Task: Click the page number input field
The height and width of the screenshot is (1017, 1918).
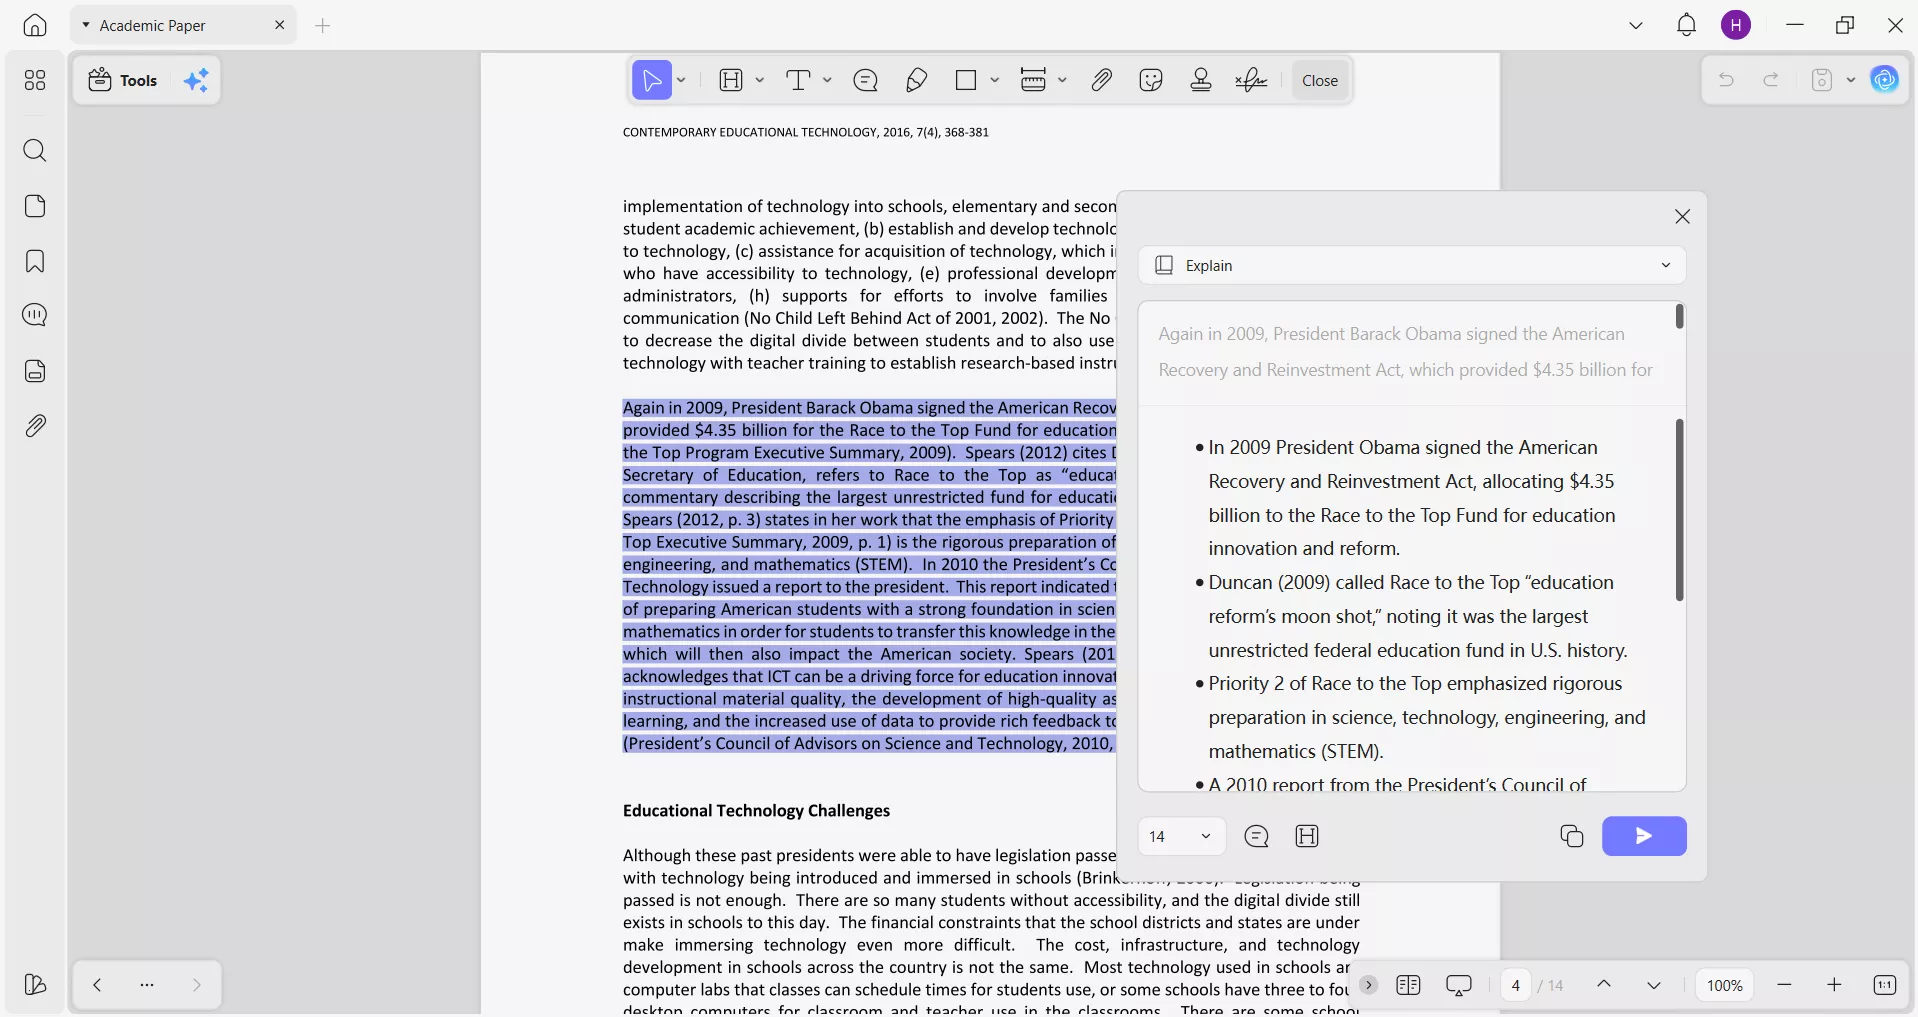Action: [1515, 985]
